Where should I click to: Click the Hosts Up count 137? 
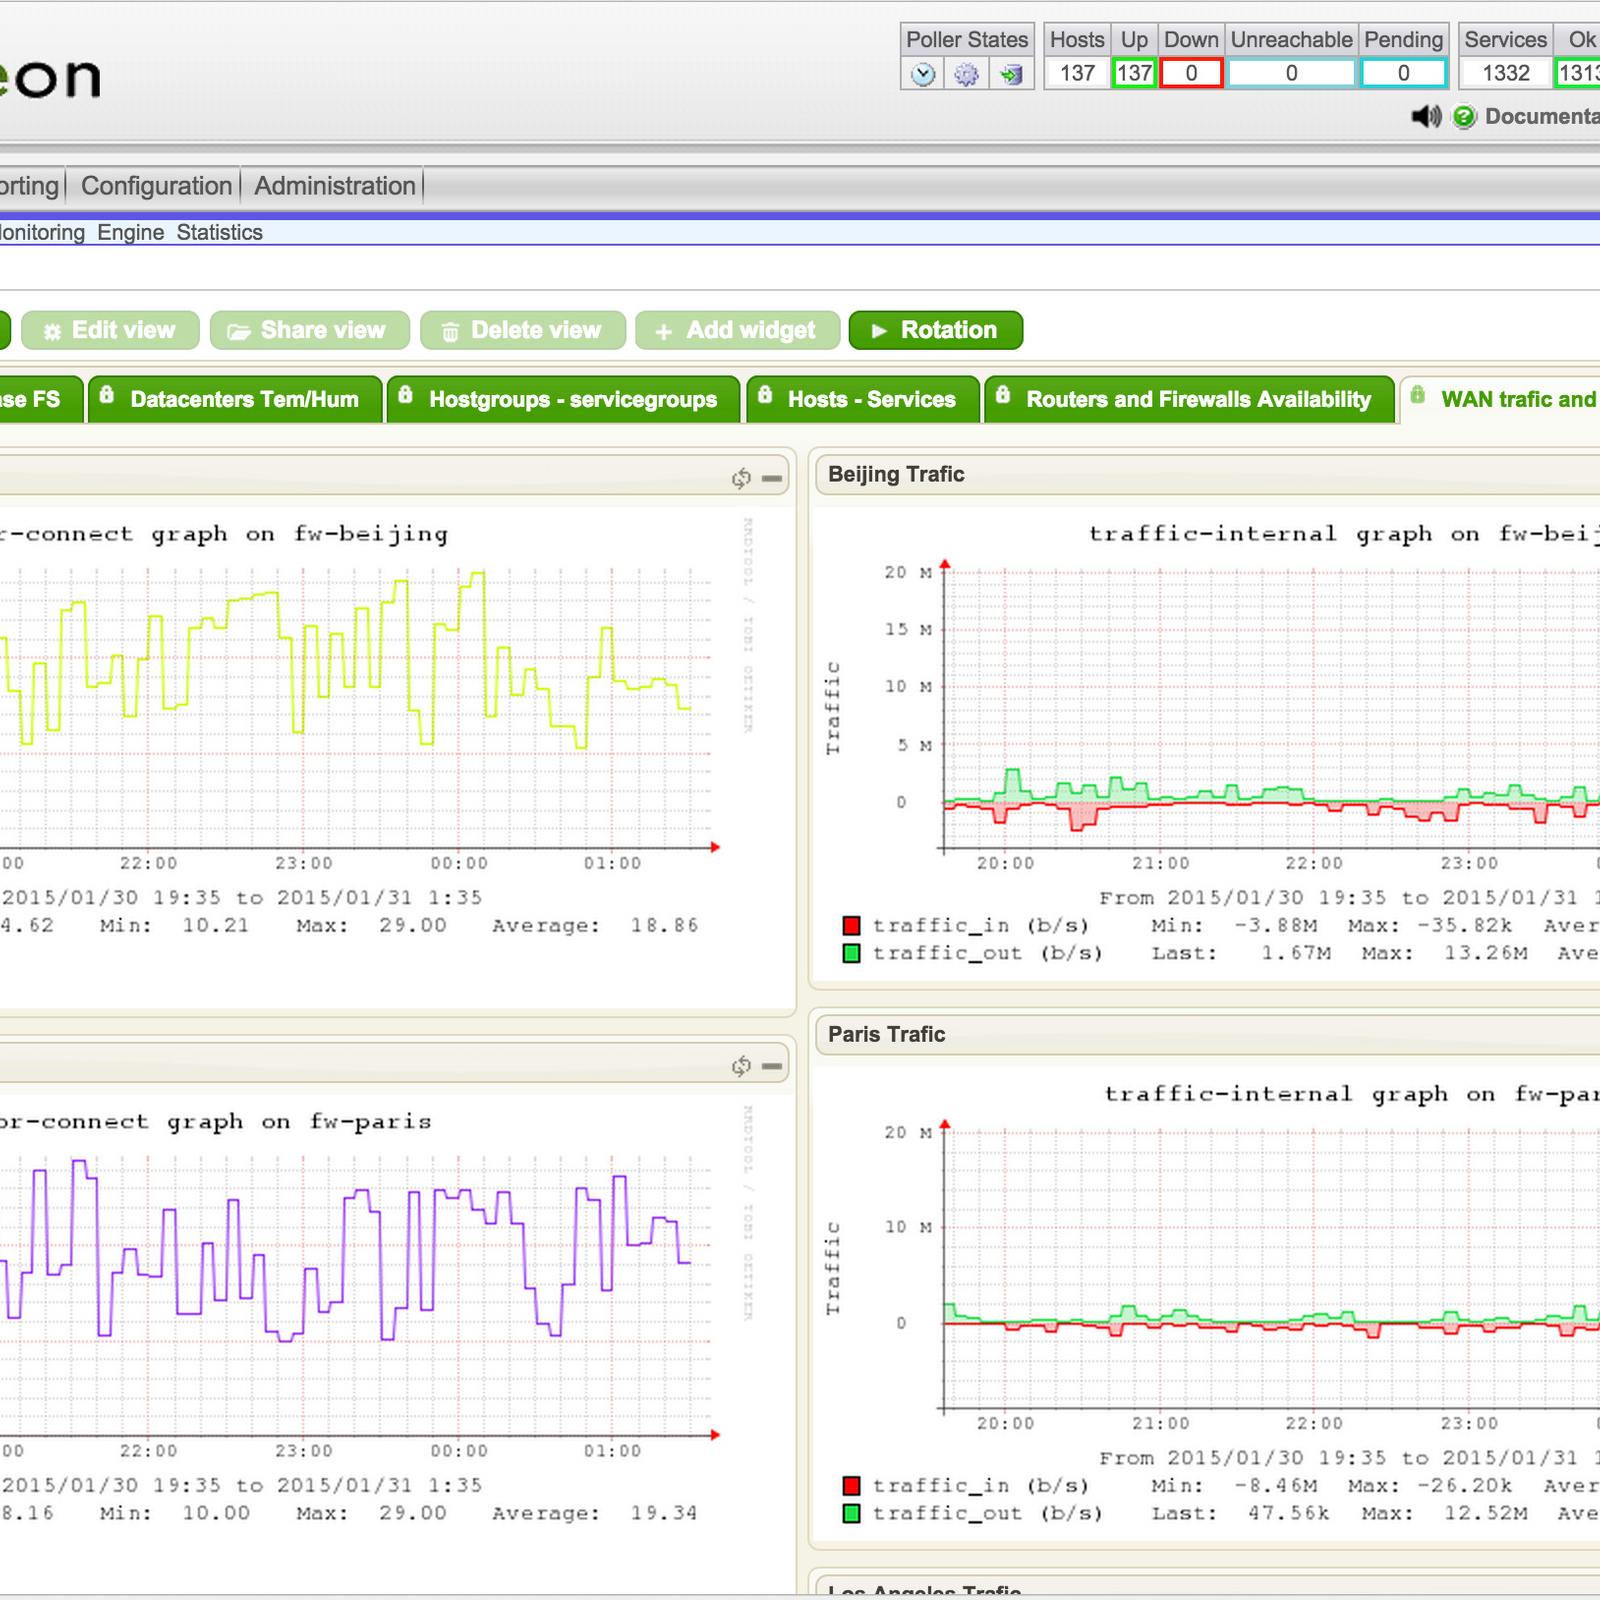pyautogui.click(x=1134, y=73)
